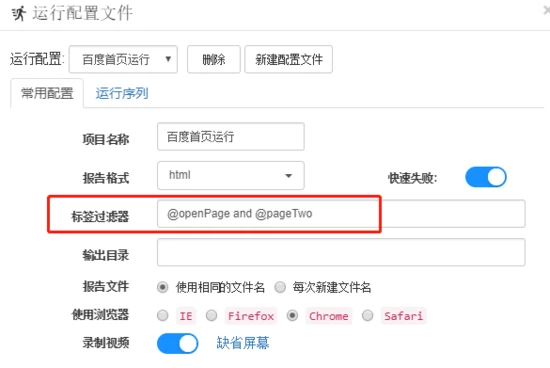Expand the 报告格式 html dropdown

point(230,175)
